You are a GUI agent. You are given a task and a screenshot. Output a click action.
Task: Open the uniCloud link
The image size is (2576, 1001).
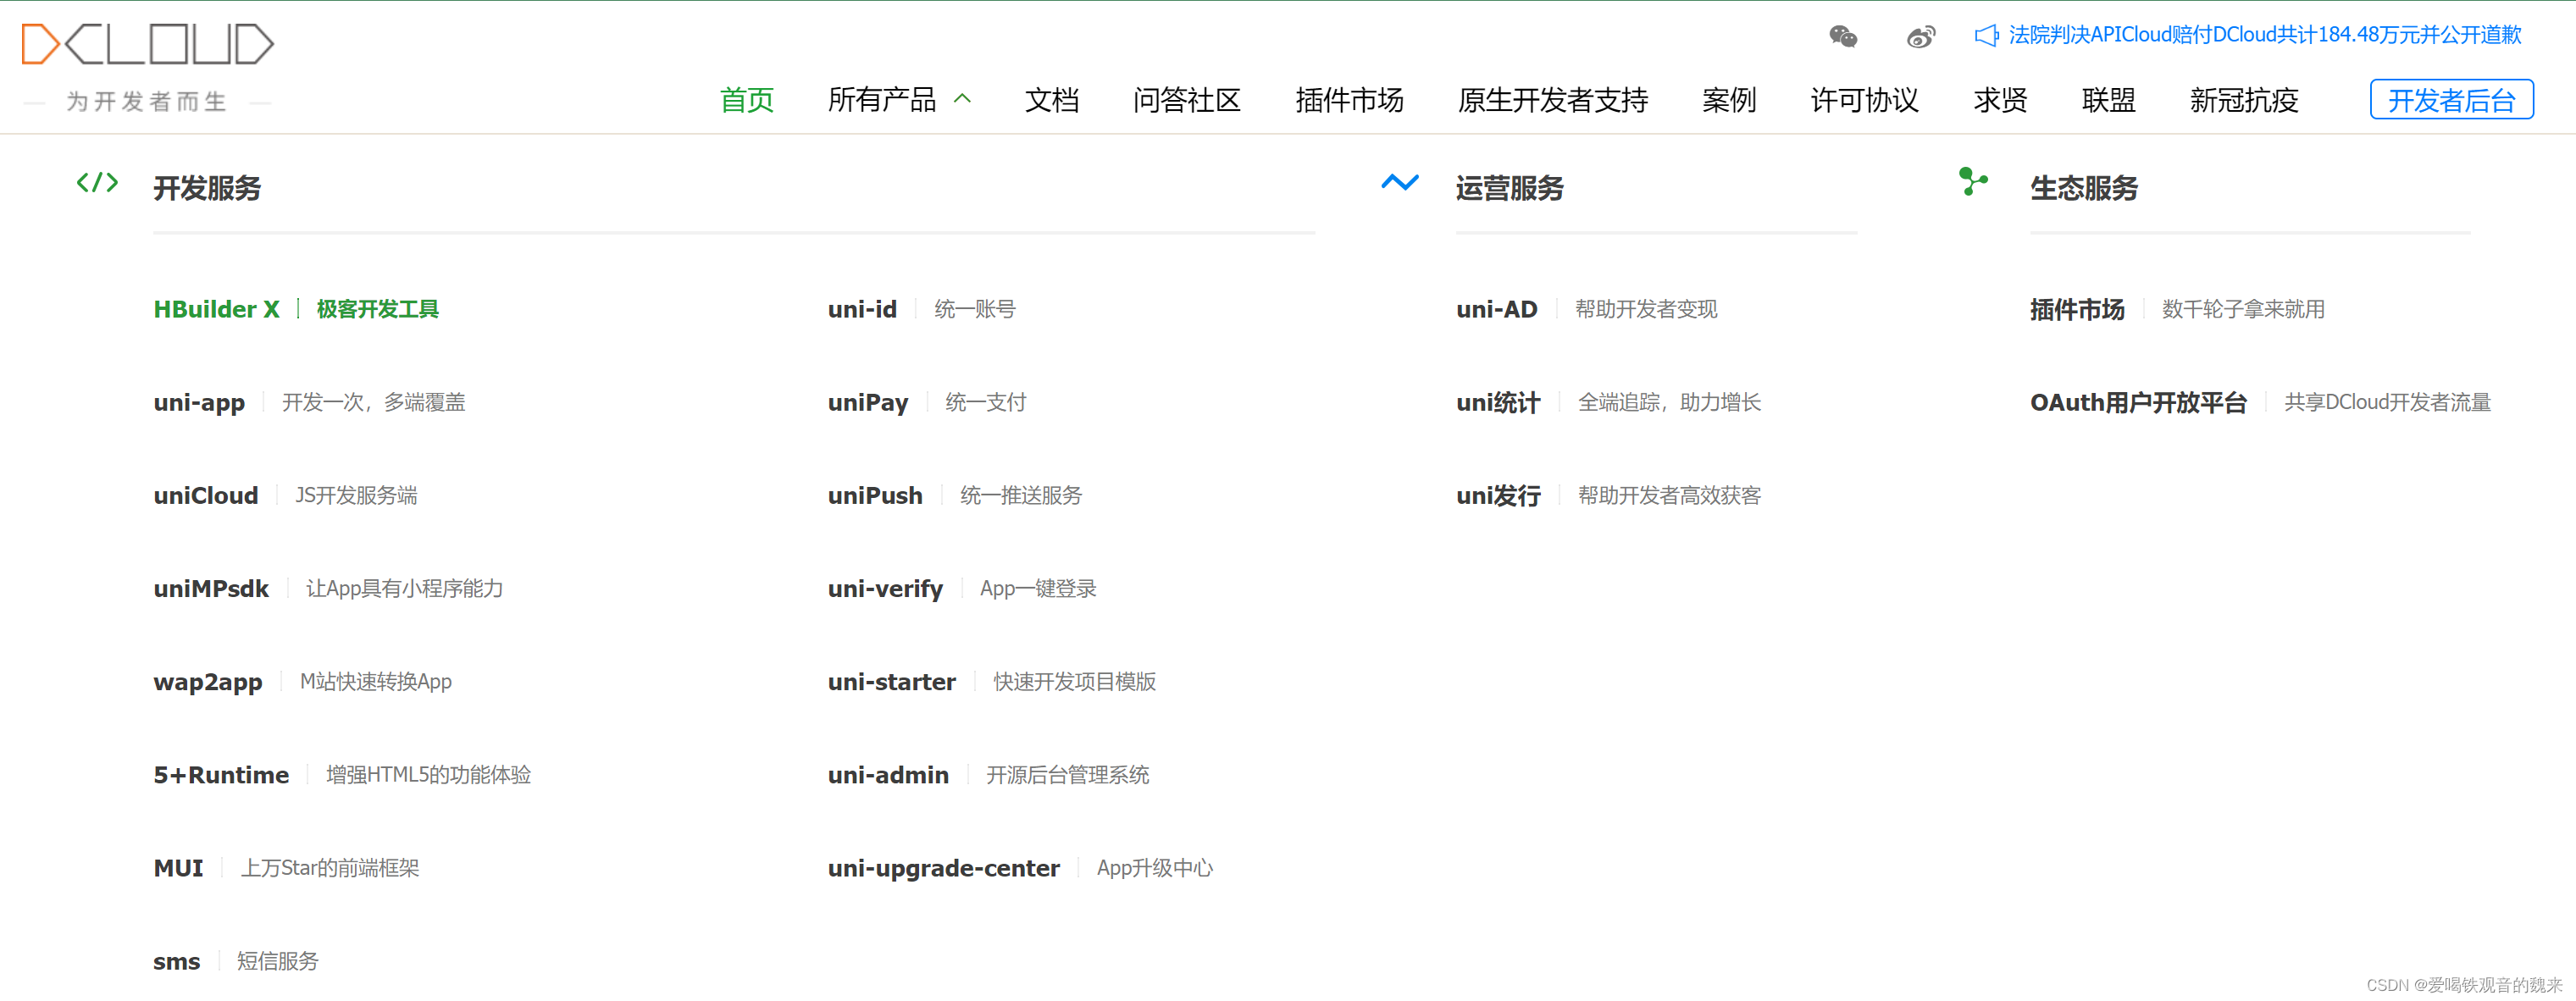click(x=205, y=495)
